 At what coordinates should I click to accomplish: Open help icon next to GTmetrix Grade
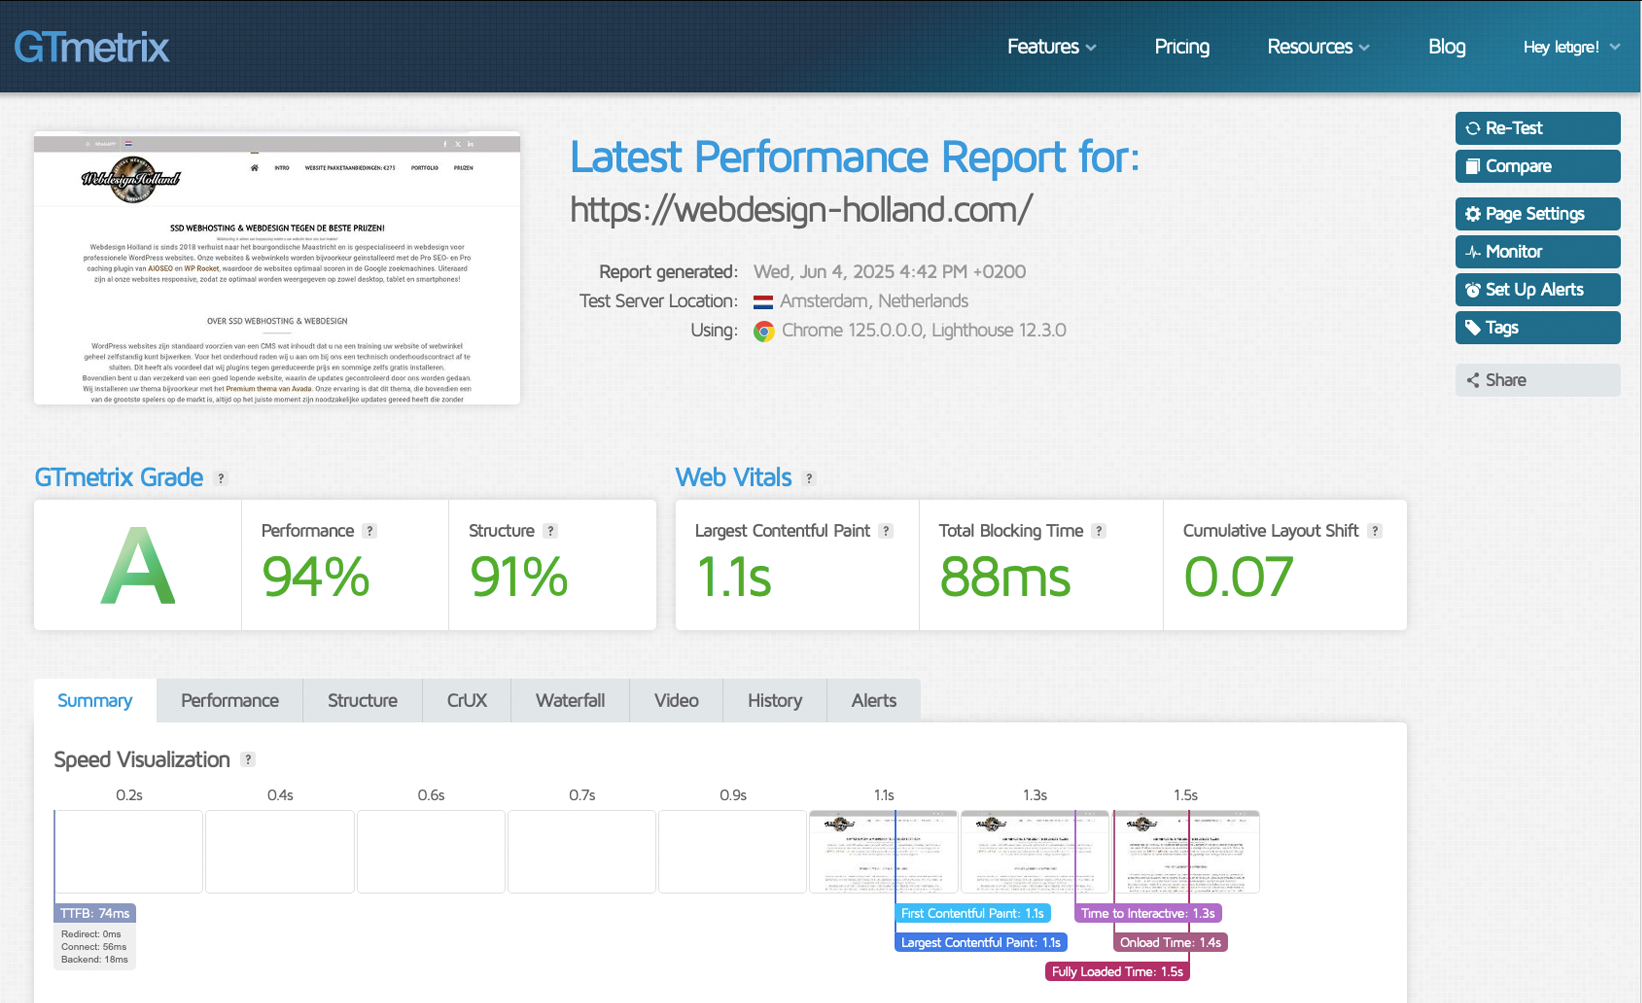(221, 479)
